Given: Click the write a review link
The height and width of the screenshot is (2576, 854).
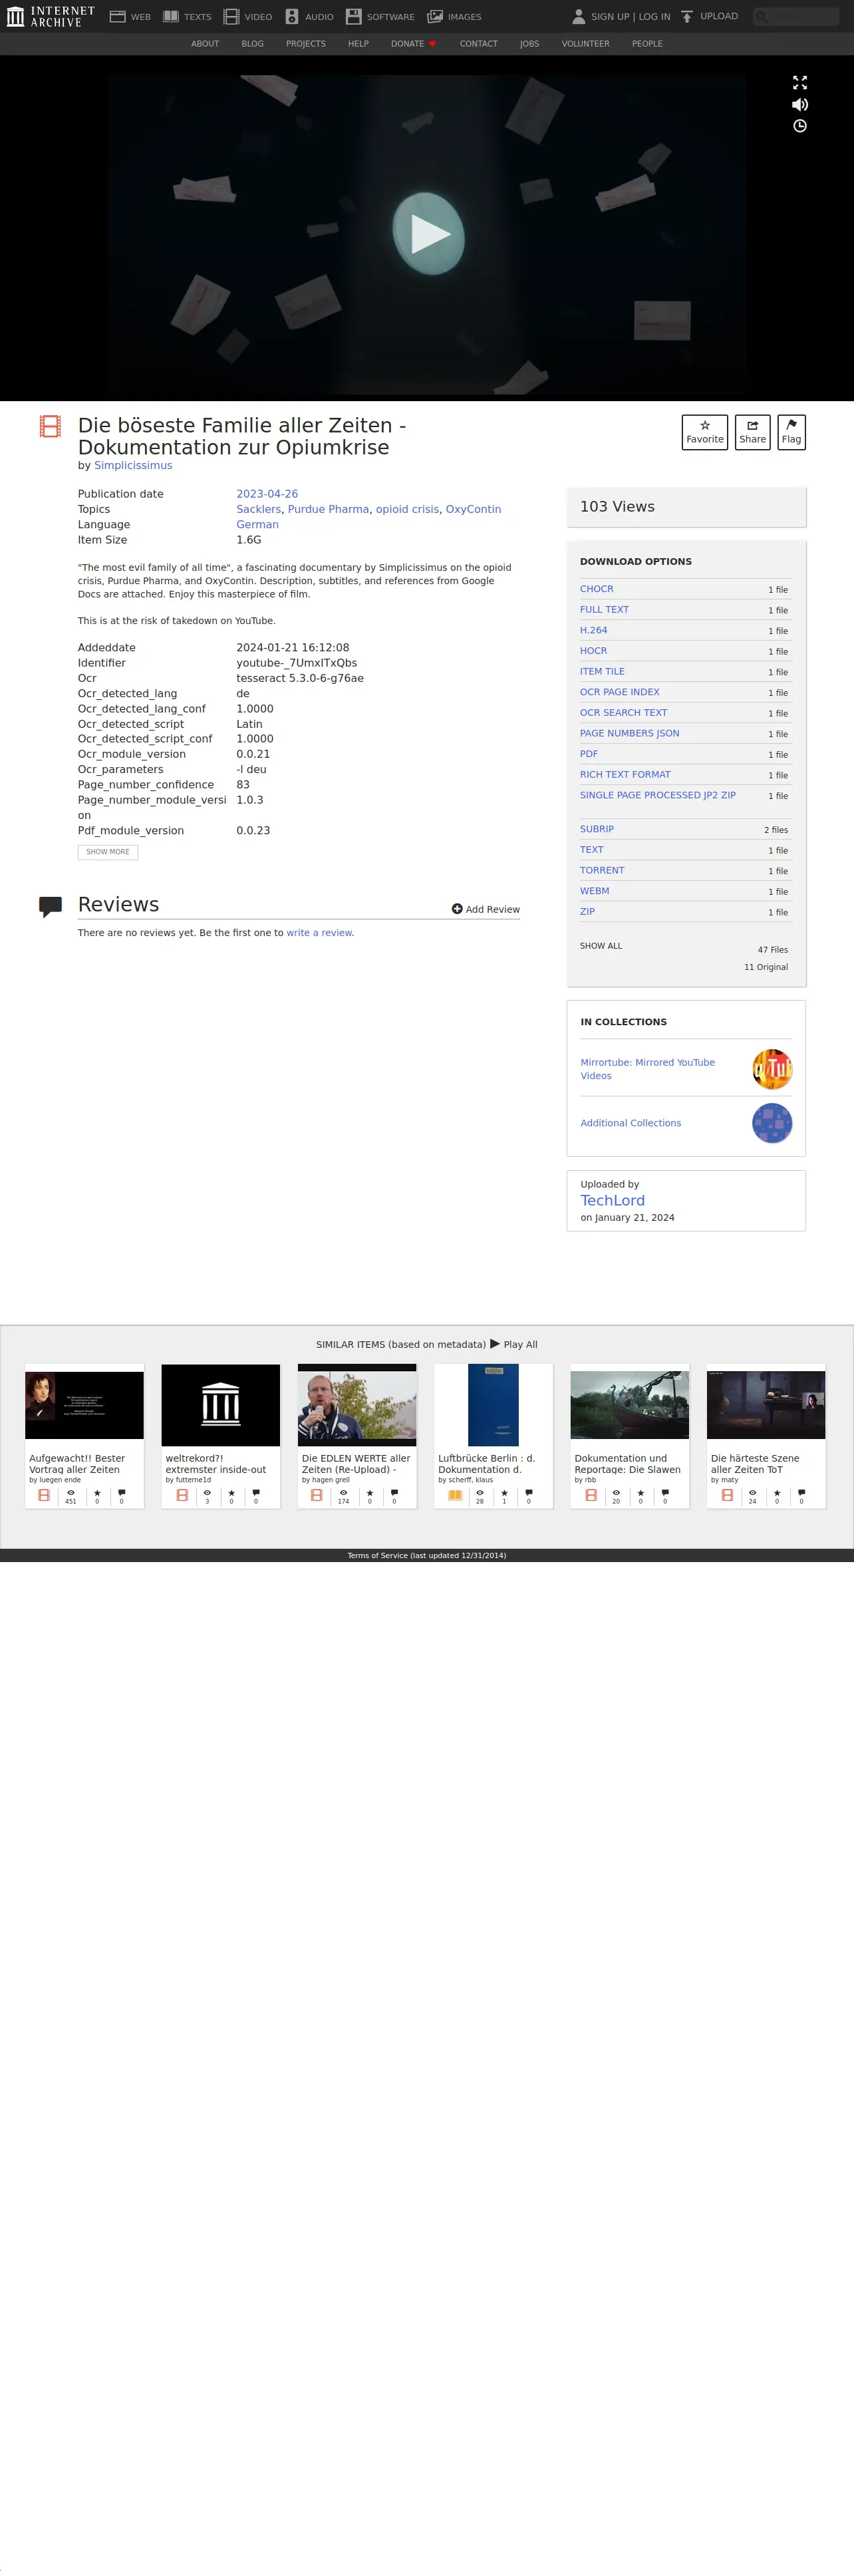Looking at the screenshot, I should coord(319,933).
